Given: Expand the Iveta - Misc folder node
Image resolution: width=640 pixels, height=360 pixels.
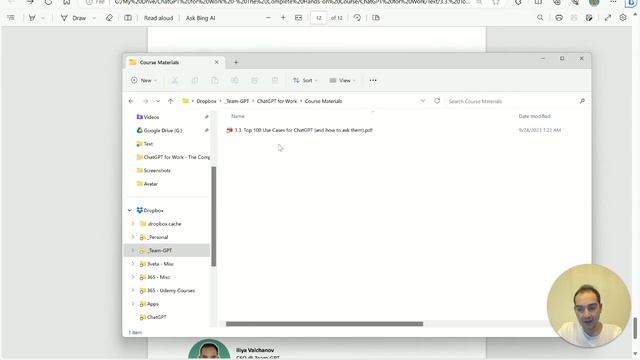Looking at the screenshot, I should [x=133, y=264].
